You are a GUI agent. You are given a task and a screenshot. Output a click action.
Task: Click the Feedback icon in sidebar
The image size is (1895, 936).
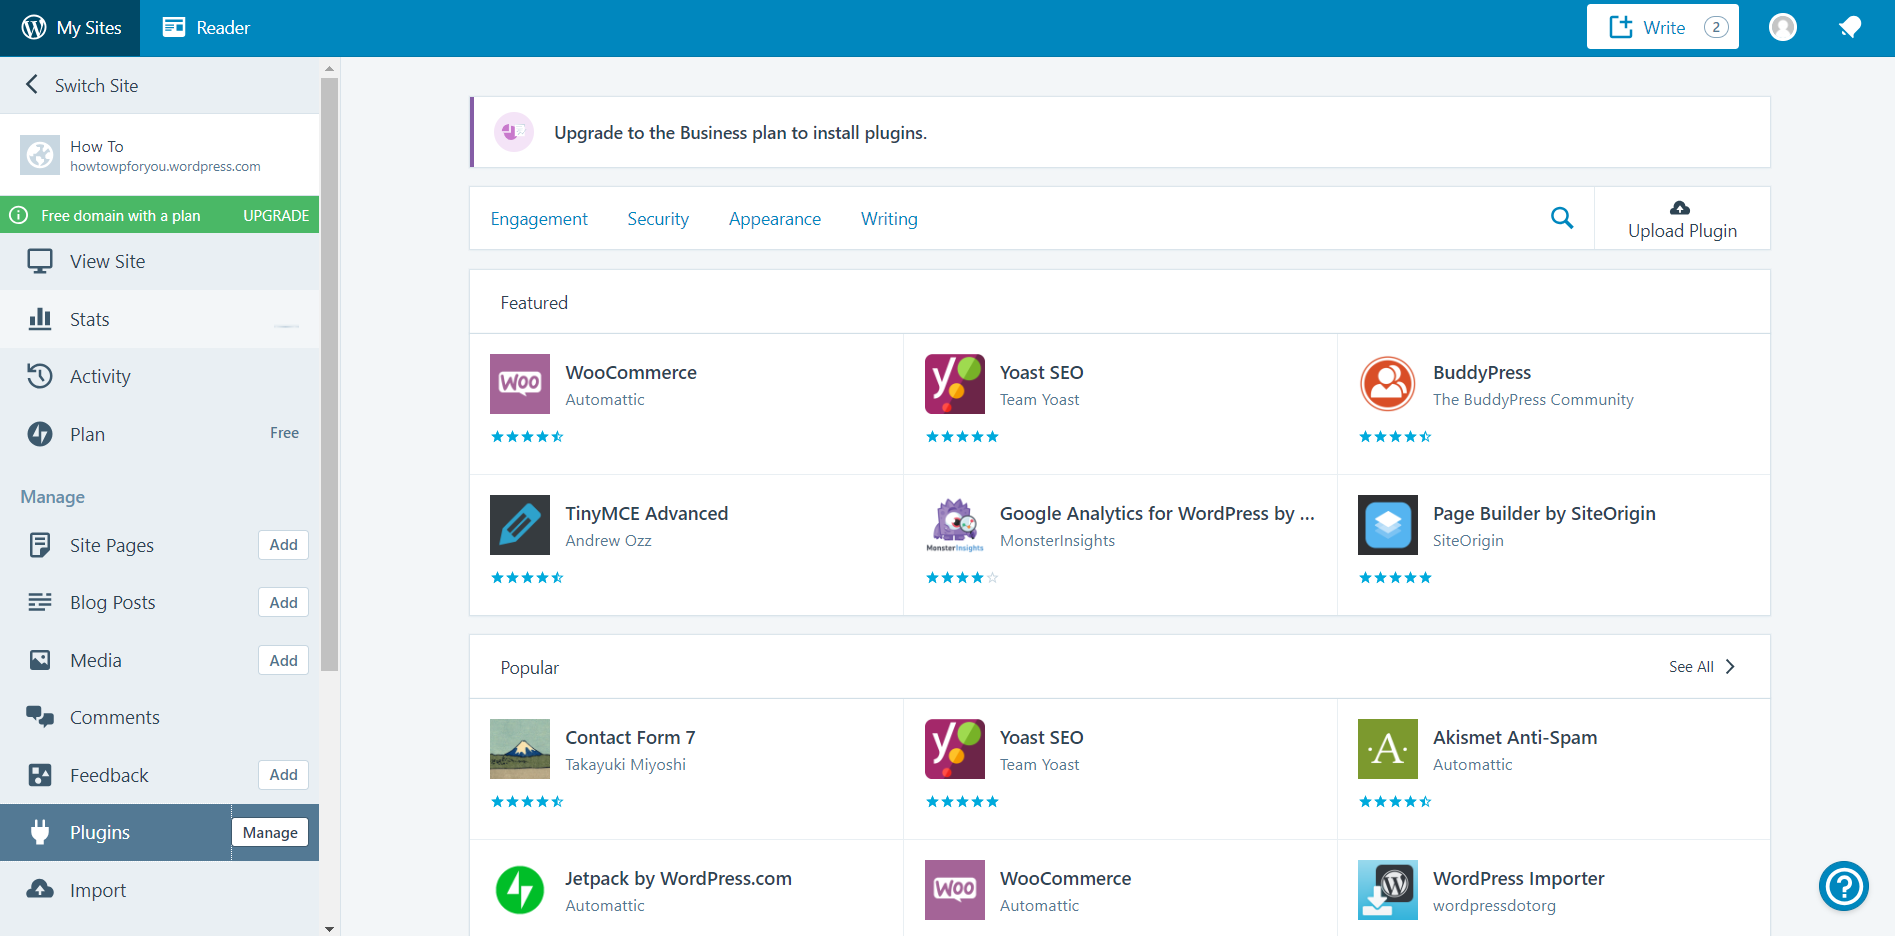tap(40, 775)
